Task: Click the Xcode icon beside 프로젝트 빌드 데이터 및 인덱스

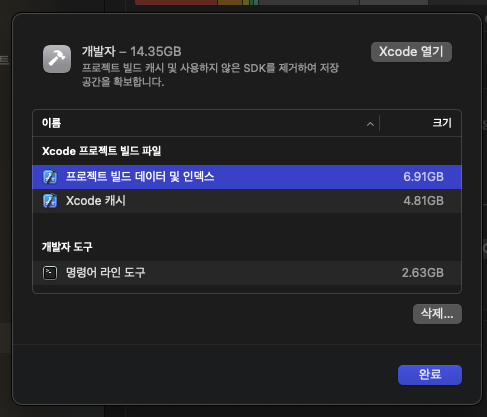Action: pos(50,177)
